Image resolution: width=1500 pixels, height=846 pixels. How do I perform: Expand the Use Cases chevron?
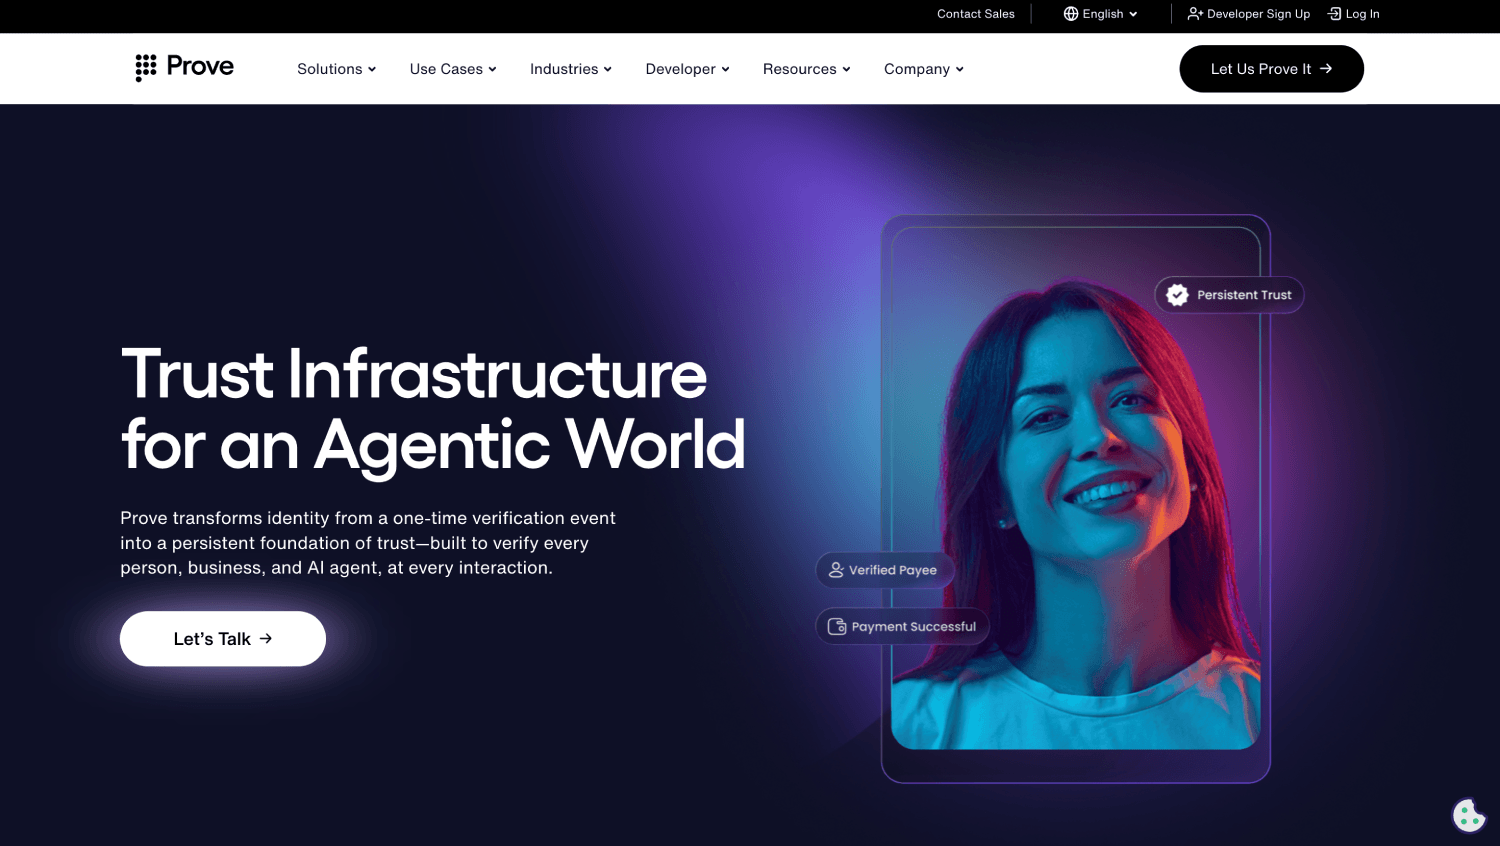coord(492,69)
